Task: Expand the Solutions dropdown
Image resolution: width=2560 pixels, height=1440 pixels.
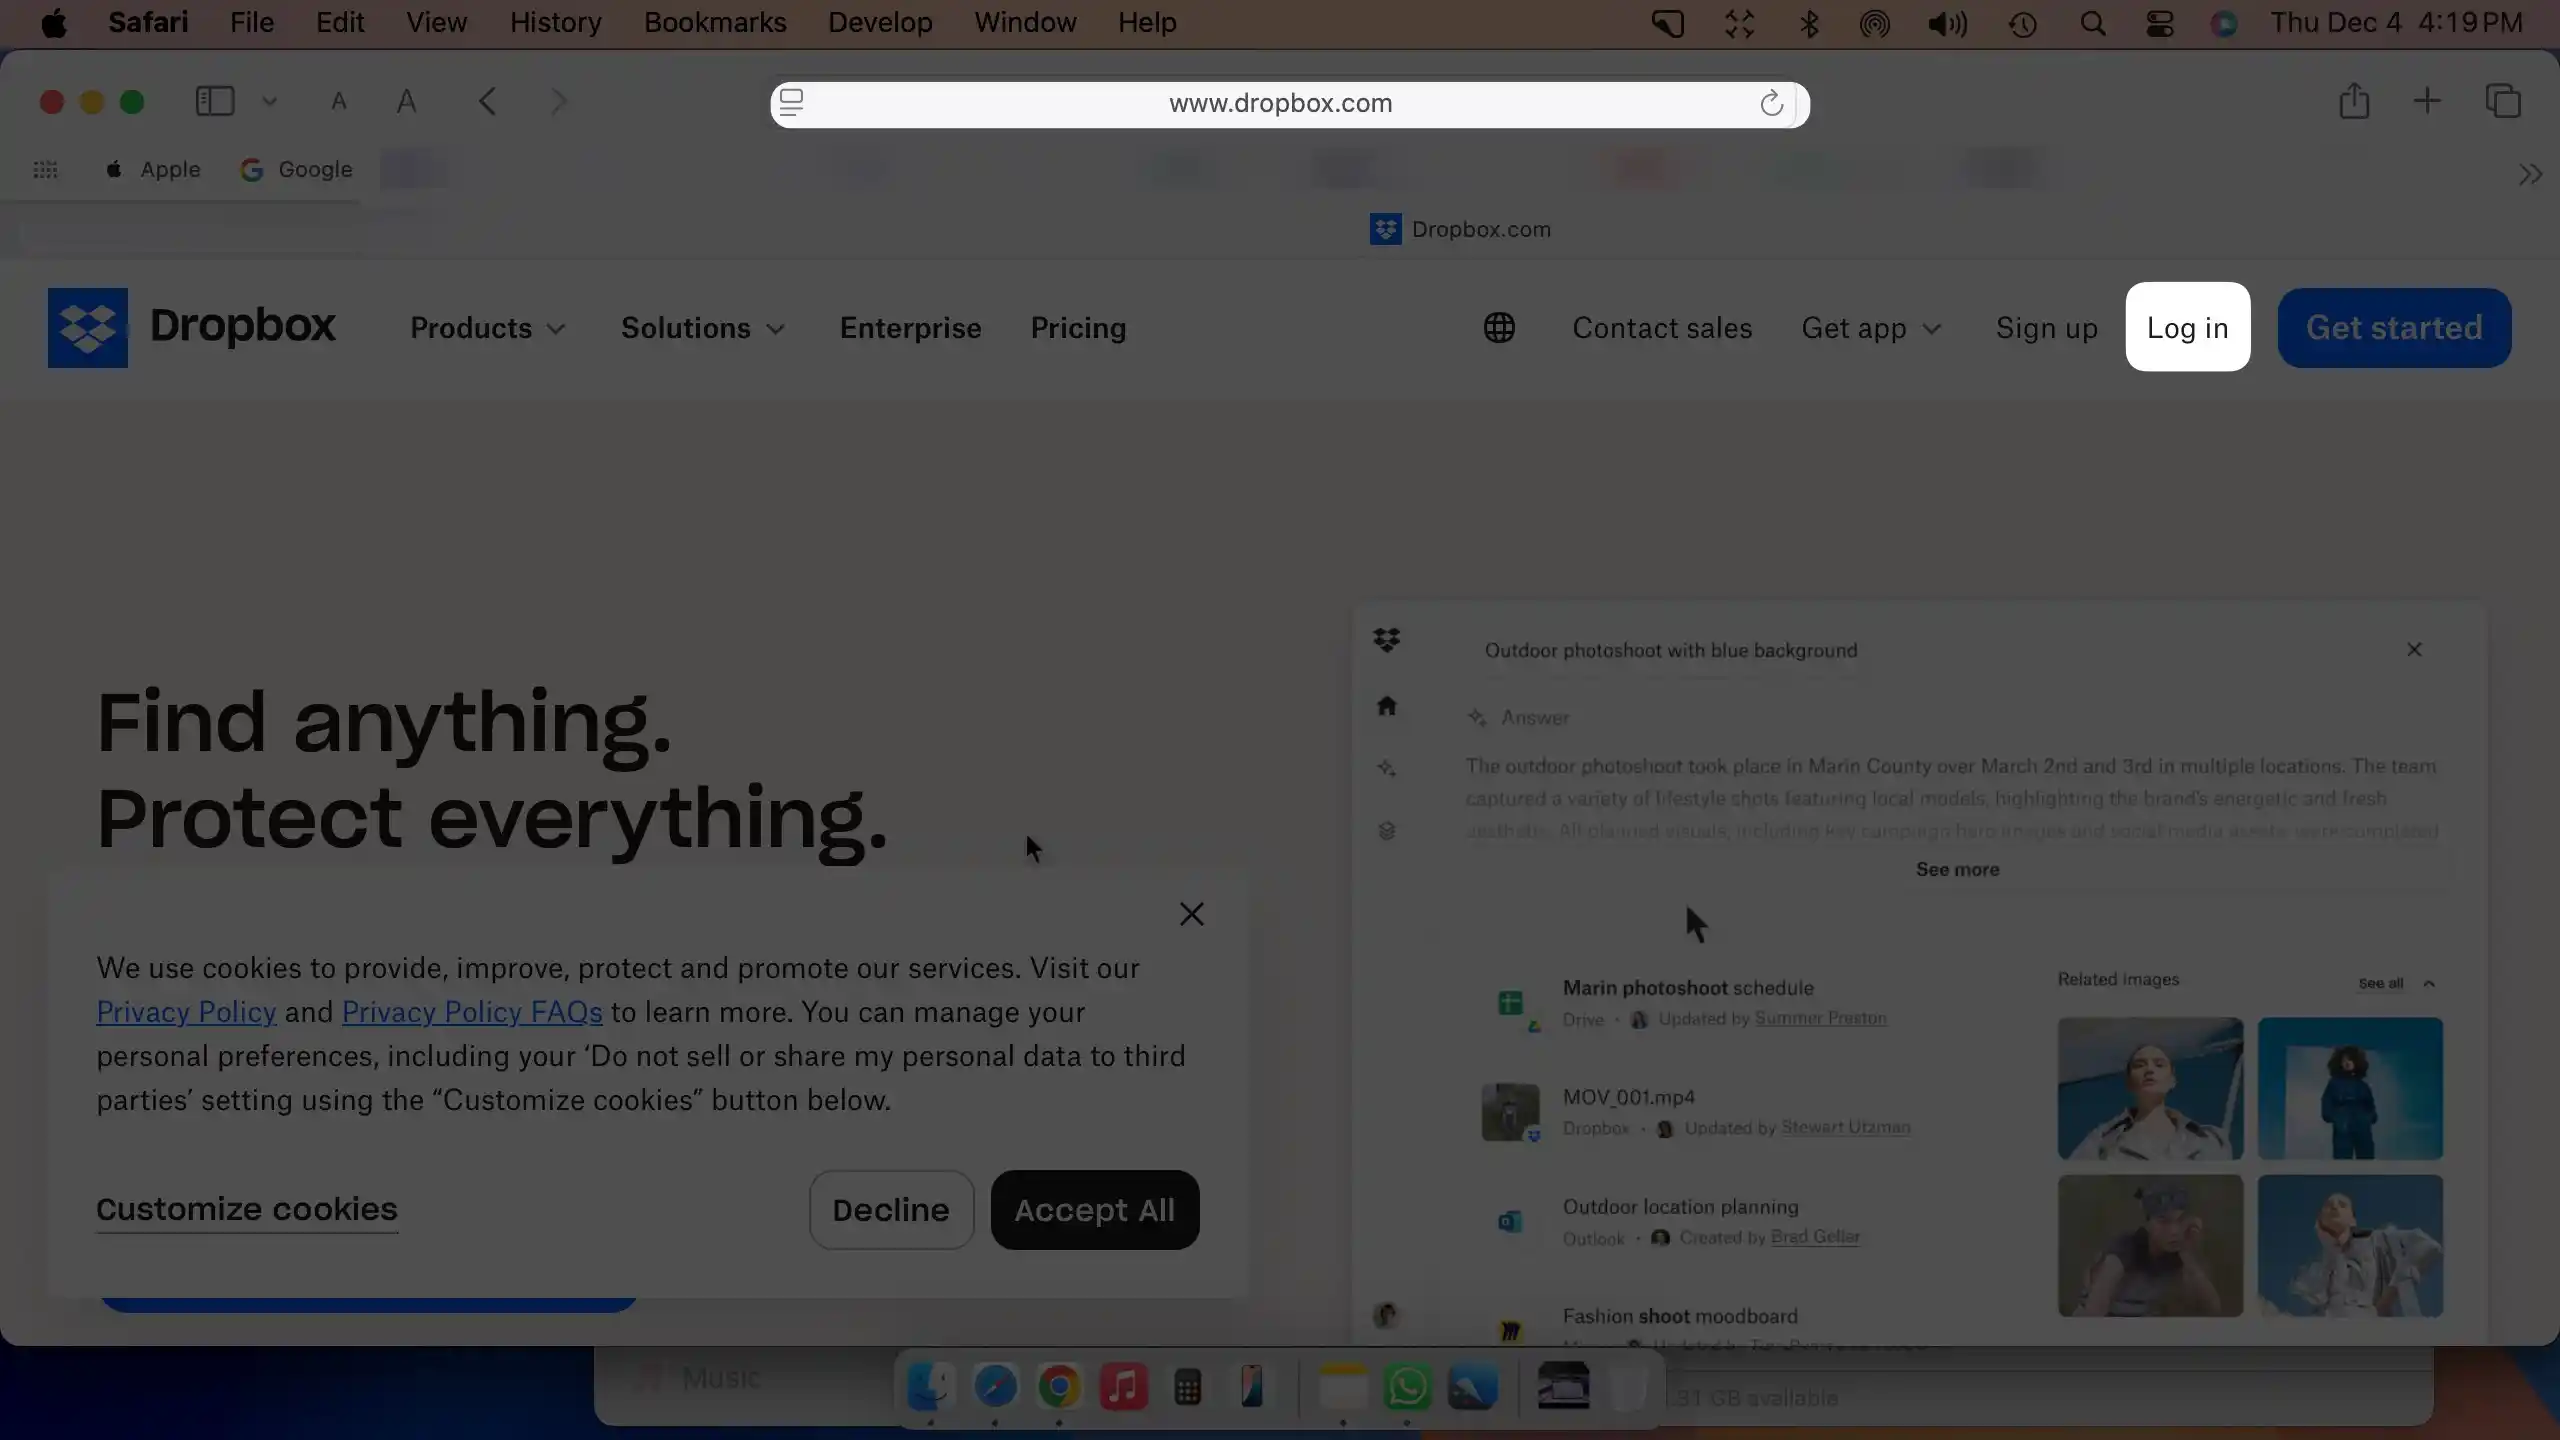Action: tap(702, 328)
